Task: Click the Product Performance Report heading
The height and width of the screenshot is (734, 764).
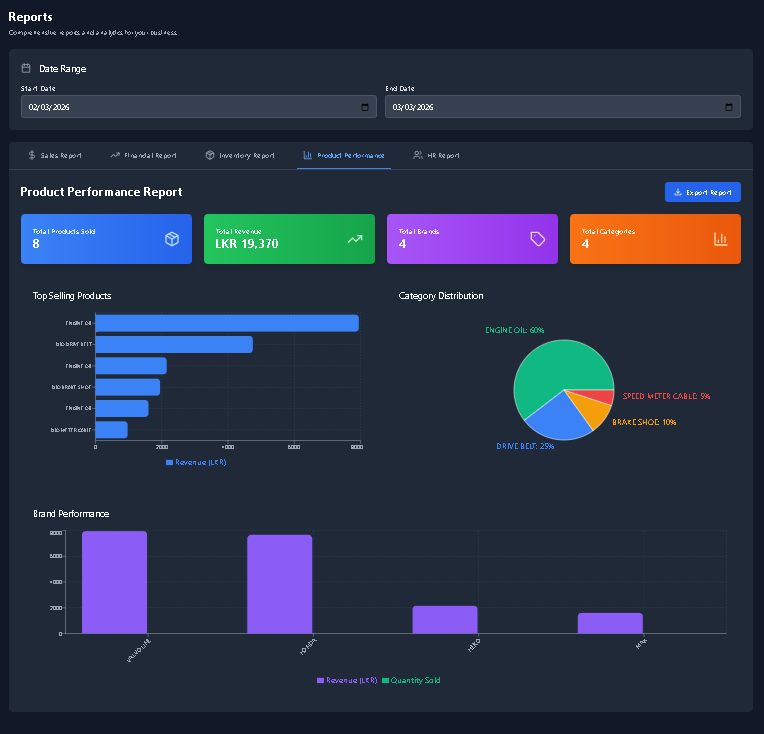Action: pos(101,192)
